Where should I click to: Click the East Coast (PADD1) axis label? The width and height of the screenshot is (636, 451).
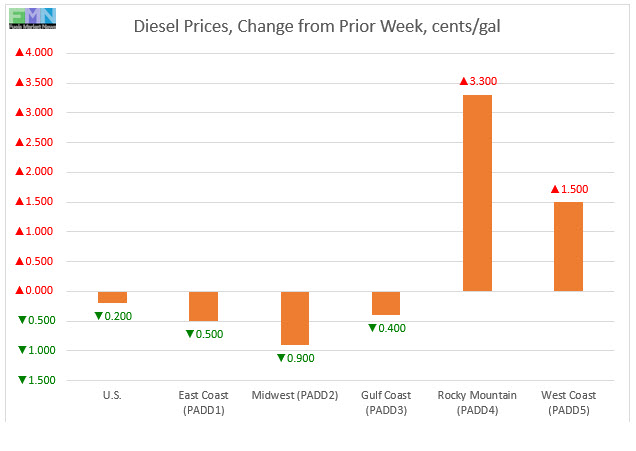tap(204, 402)
